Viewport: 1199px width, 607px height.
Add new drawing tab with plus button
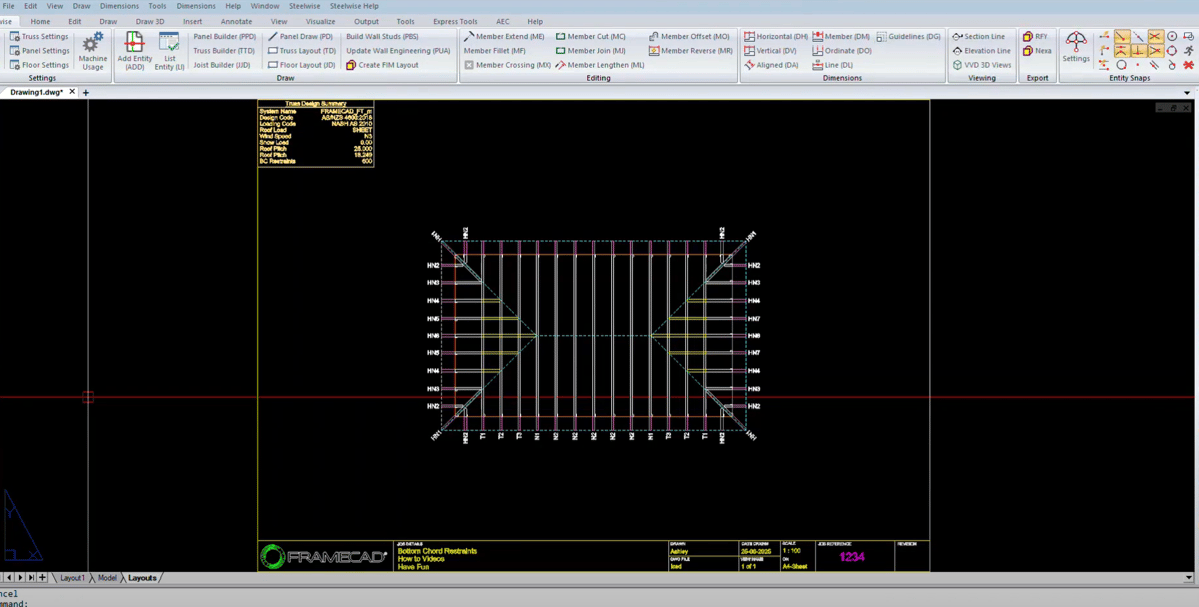[86, 93]
